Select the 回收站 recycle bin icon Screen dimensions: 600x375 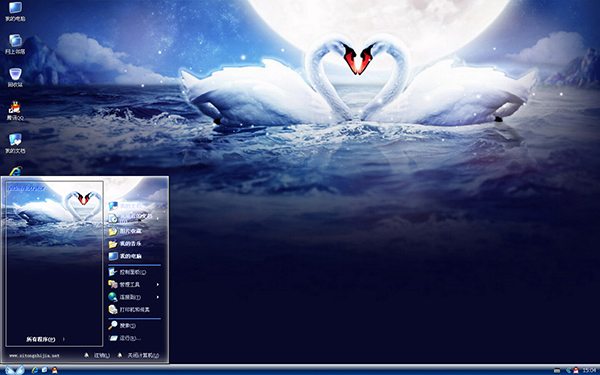click(x=15, y=77)
